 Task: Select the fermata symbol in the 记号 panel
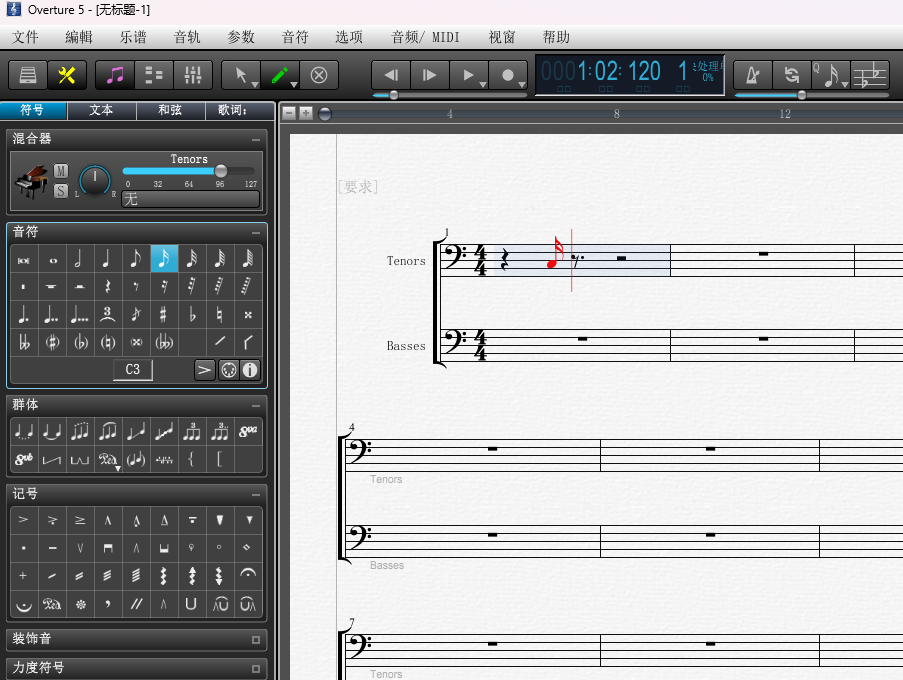248,574
